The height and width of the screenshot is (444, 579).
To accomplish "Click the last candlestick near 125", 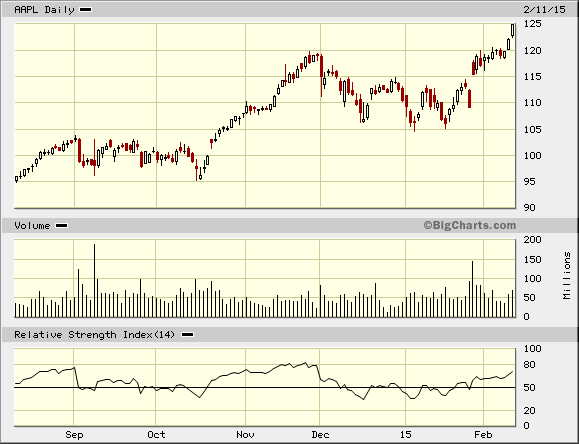I will 513,30.
